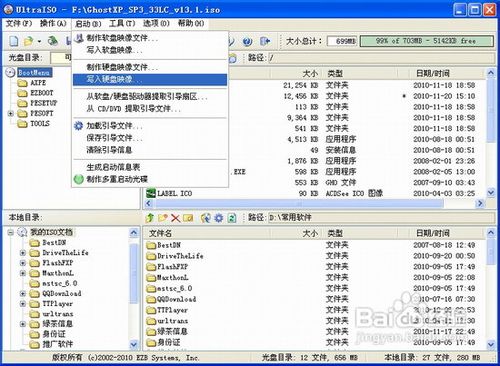Expand the 绿茶信息 folder node

pyautogui.click(x=23, y=324)
